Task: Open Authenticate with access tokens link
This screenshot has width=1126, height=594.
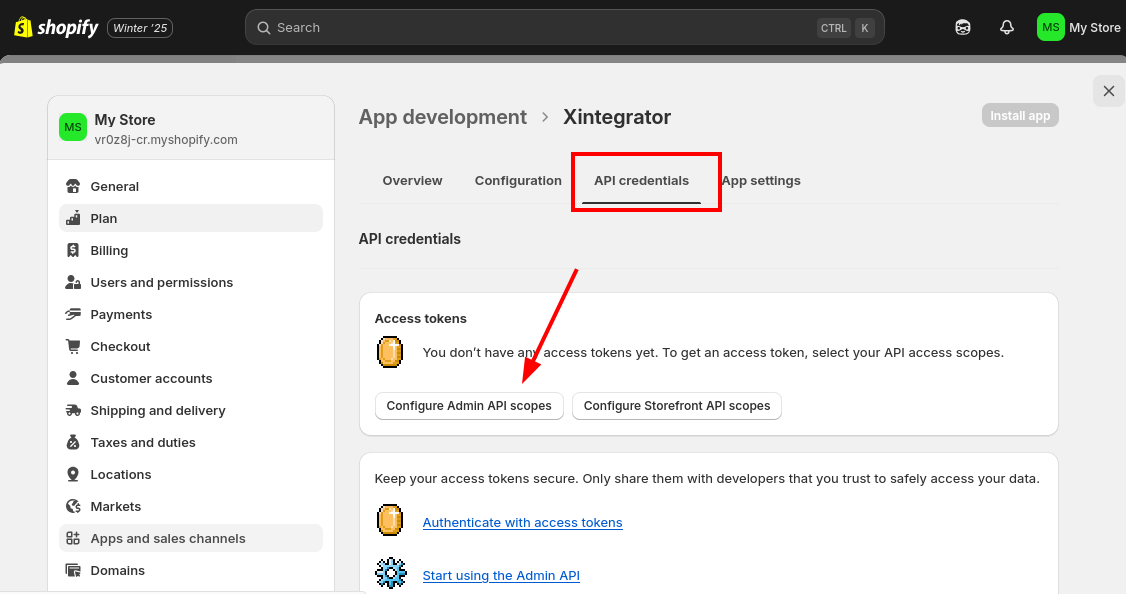Action: pos(522,523)
